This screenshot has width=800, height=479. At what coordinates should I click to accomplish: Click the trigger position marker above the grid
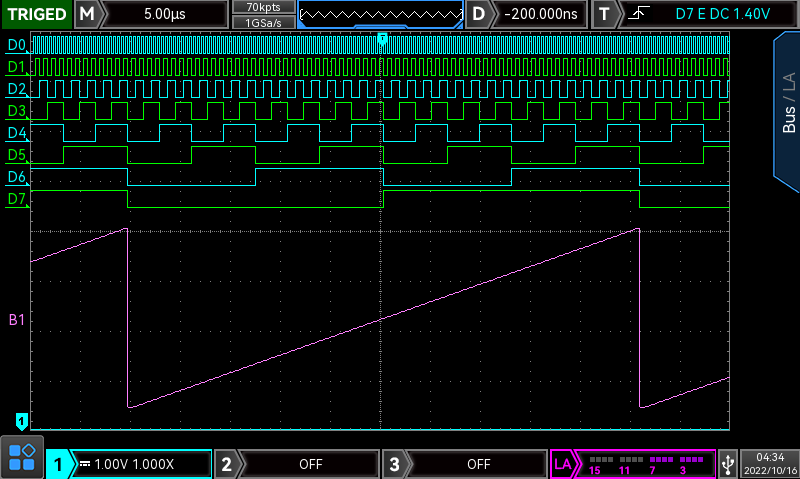click(382, 38)
